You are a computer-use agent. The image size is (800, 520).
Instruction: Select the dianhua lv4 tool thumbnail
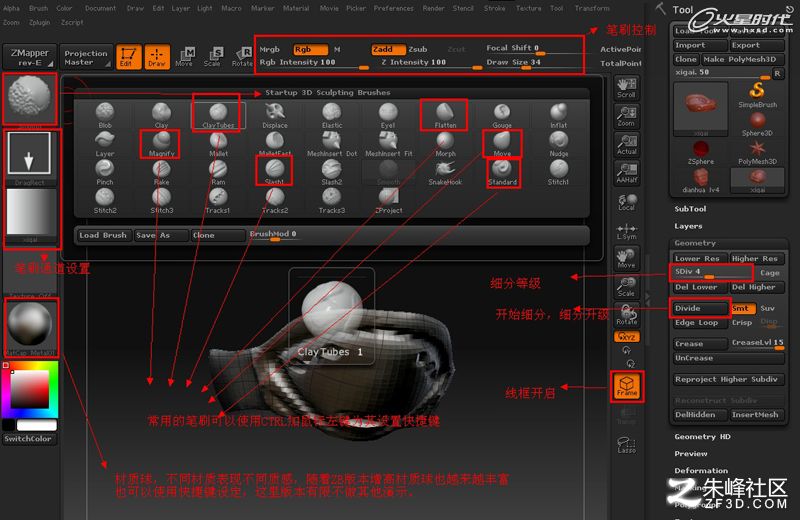click(x=701, y=181)
